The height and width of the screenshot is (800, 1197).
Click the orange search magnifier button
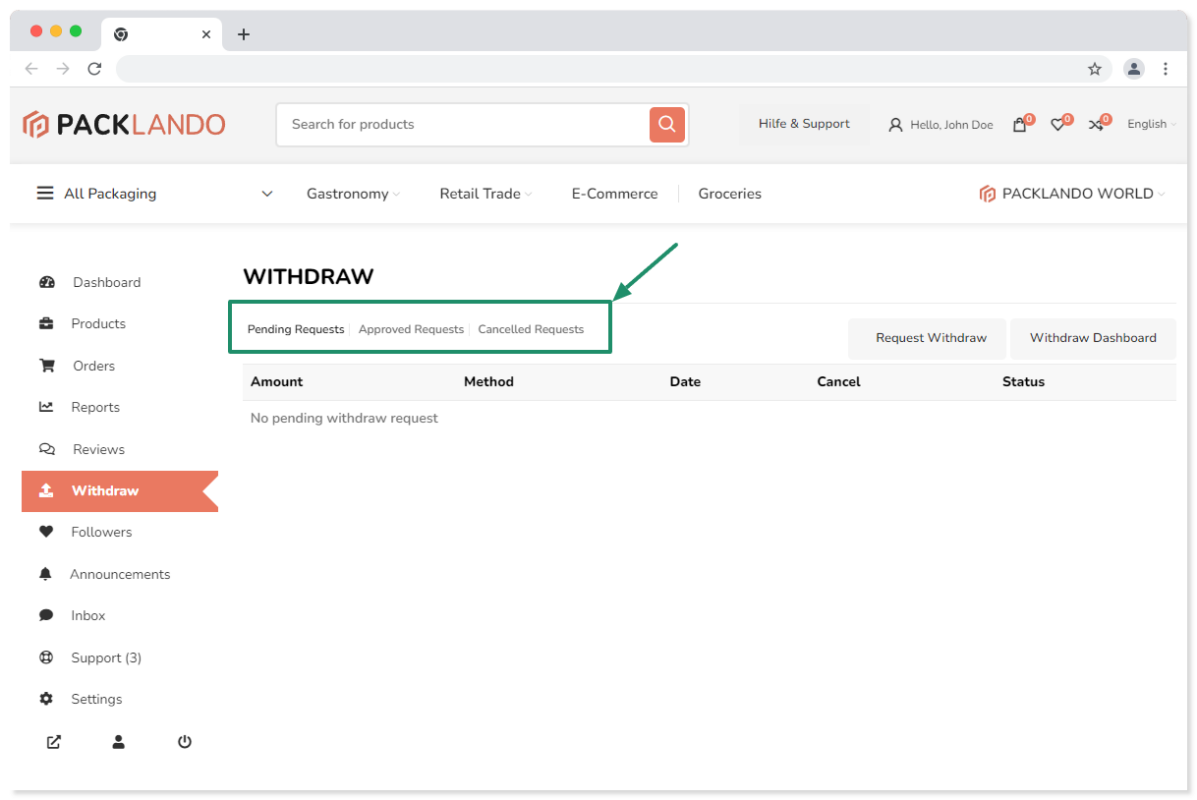pos(666,124)
